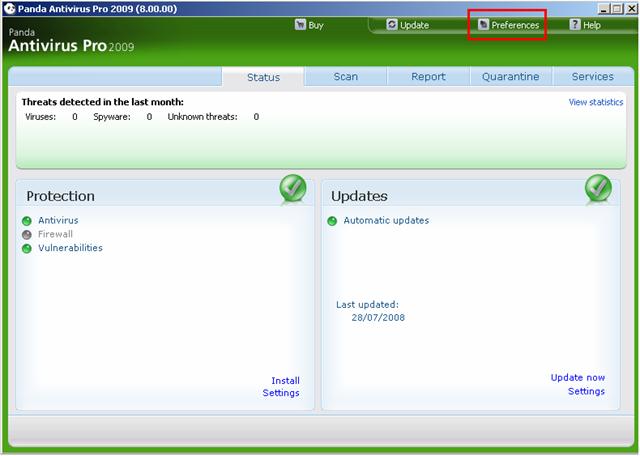Click the Preferences icon in top bar
The height and width of the screenshot is (456, 640).
coord(483,24)
